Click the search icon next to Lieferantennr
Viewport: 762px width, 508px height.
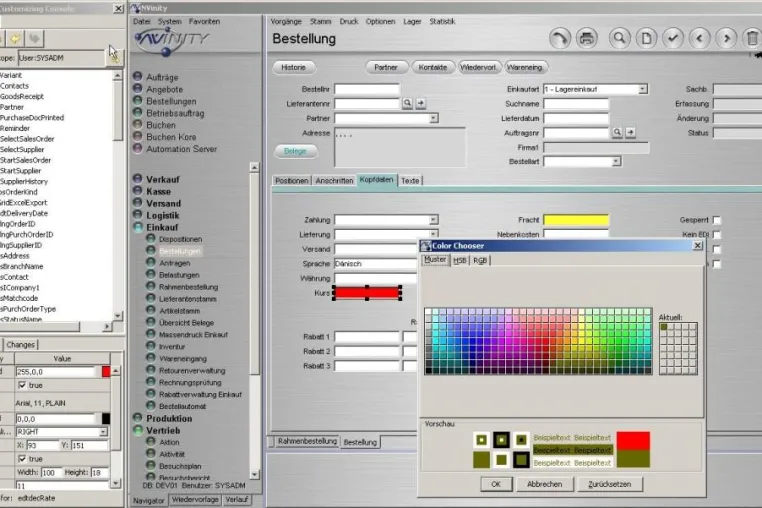(x=407, y=103)
